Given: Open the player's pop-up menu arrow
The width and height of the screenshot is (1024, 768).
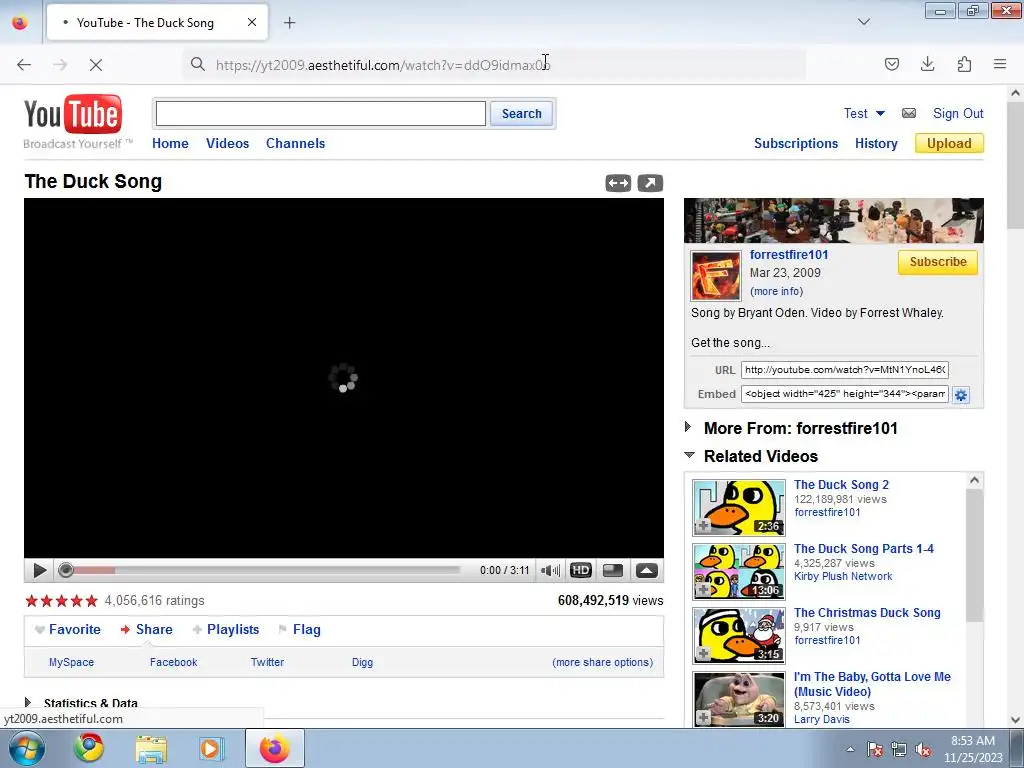Looking at the screenshot, I should tap(647, 570).
